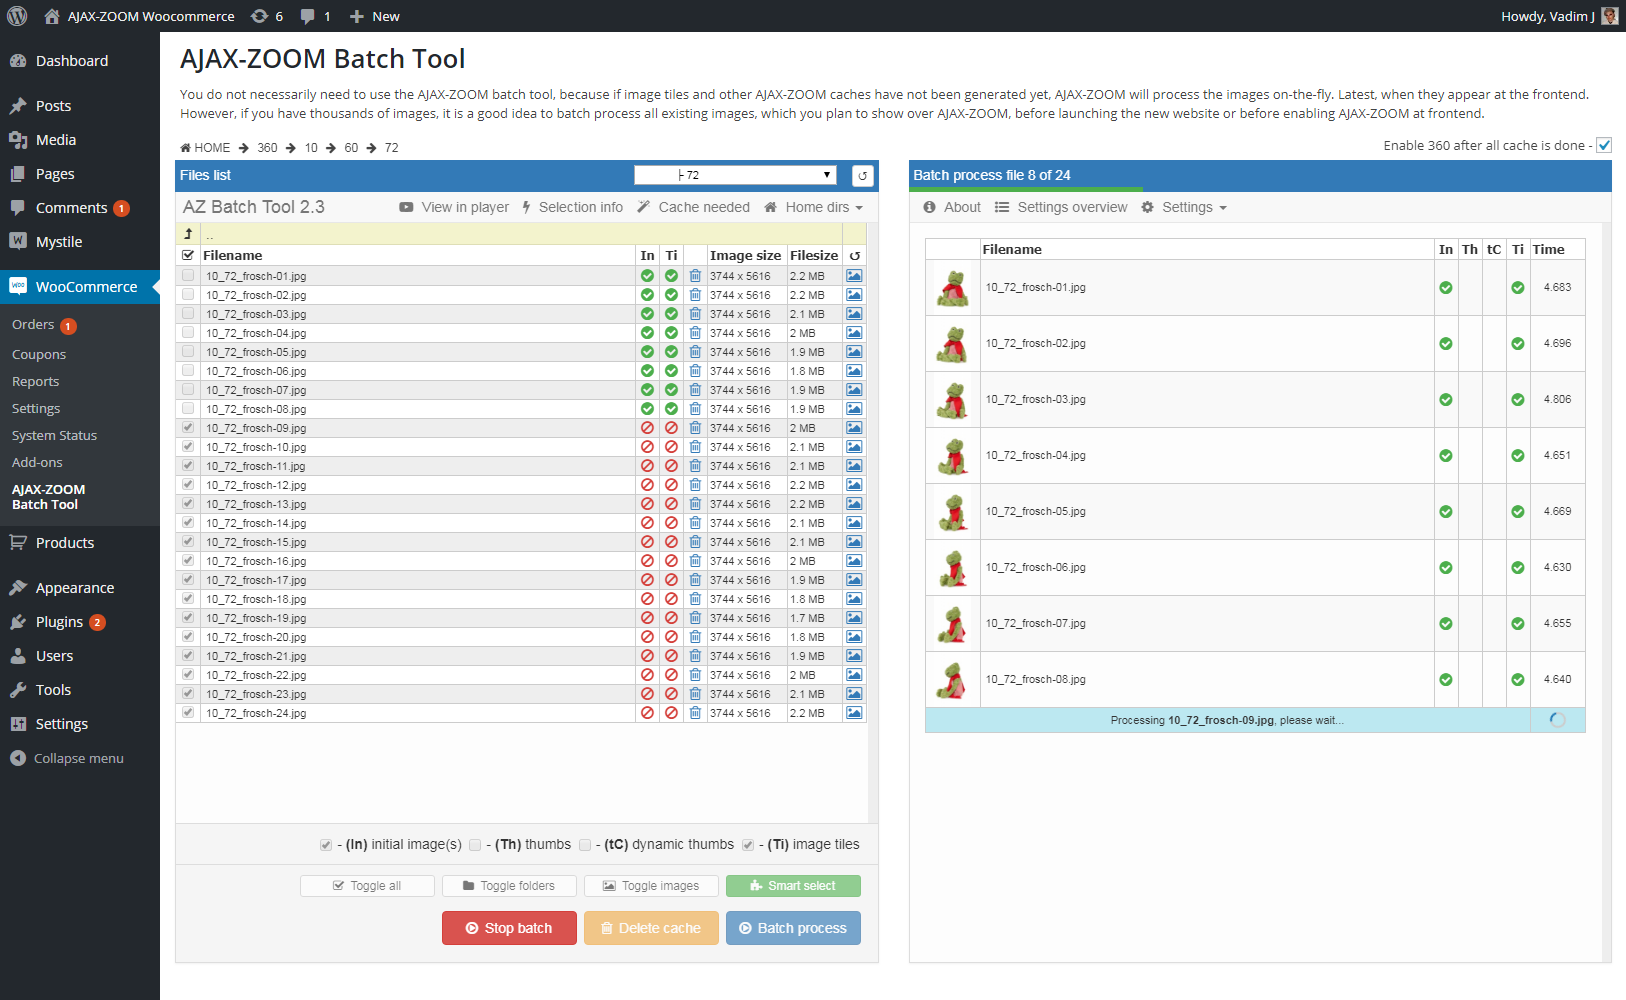The height and width of the screenshot is (1000, 1626).
Task: Toggle (In) initial image(s) checkbox
Action: [326, 845]
